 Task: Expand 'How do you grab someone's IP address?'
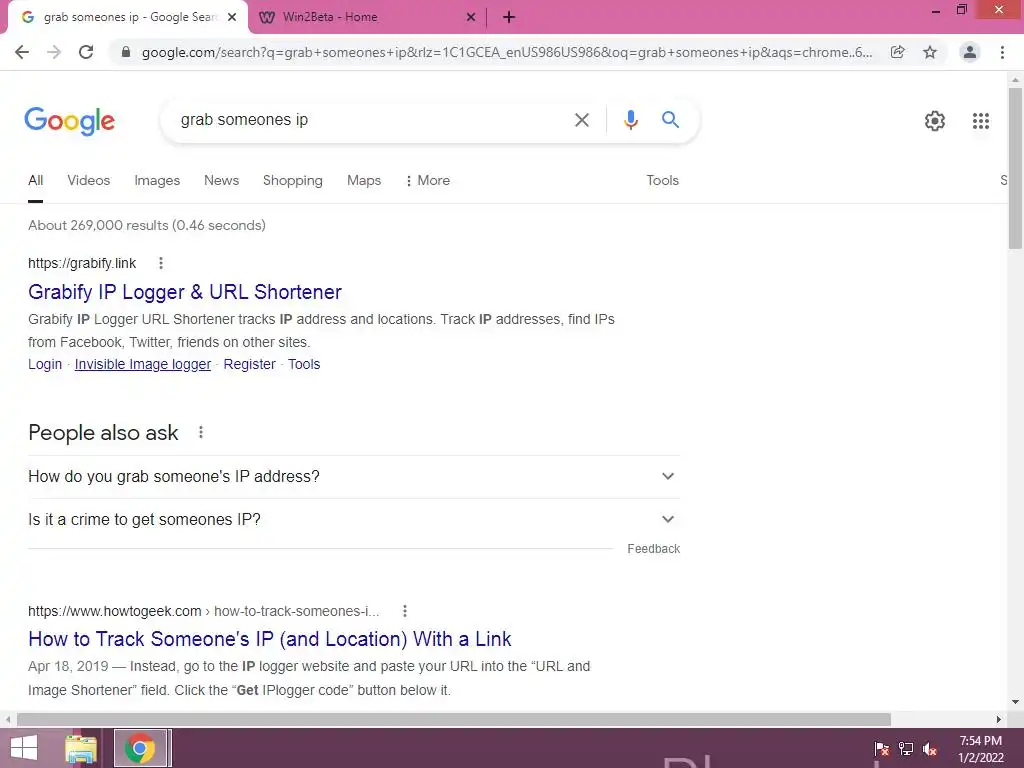354,477
